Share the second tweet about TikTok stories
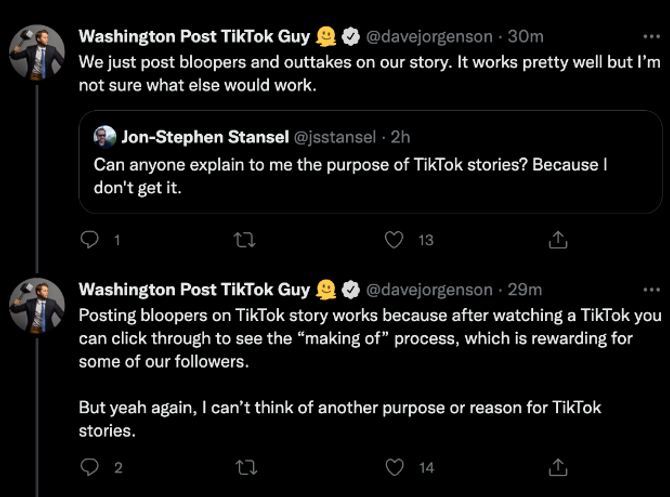670x497 pixels. (558, 467)
